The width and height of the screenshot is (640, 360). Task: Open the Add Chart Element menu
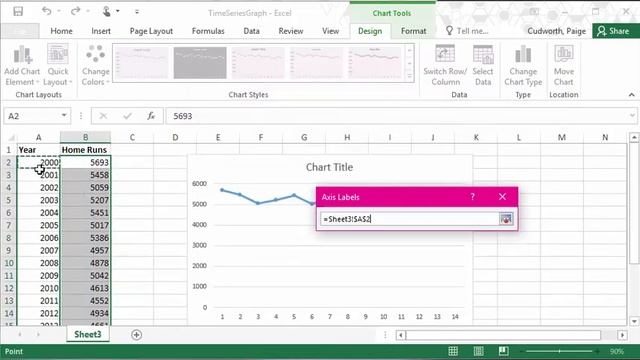coord(22,65)
